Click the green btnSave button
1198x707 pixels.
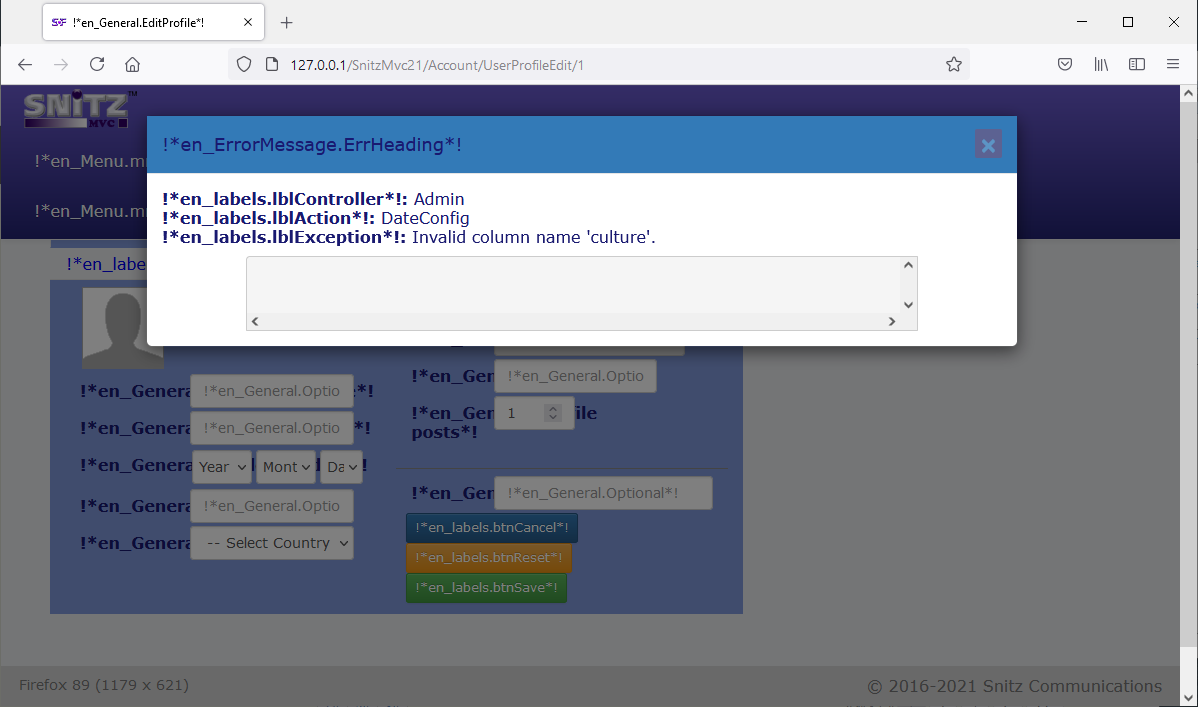(486, 588)
